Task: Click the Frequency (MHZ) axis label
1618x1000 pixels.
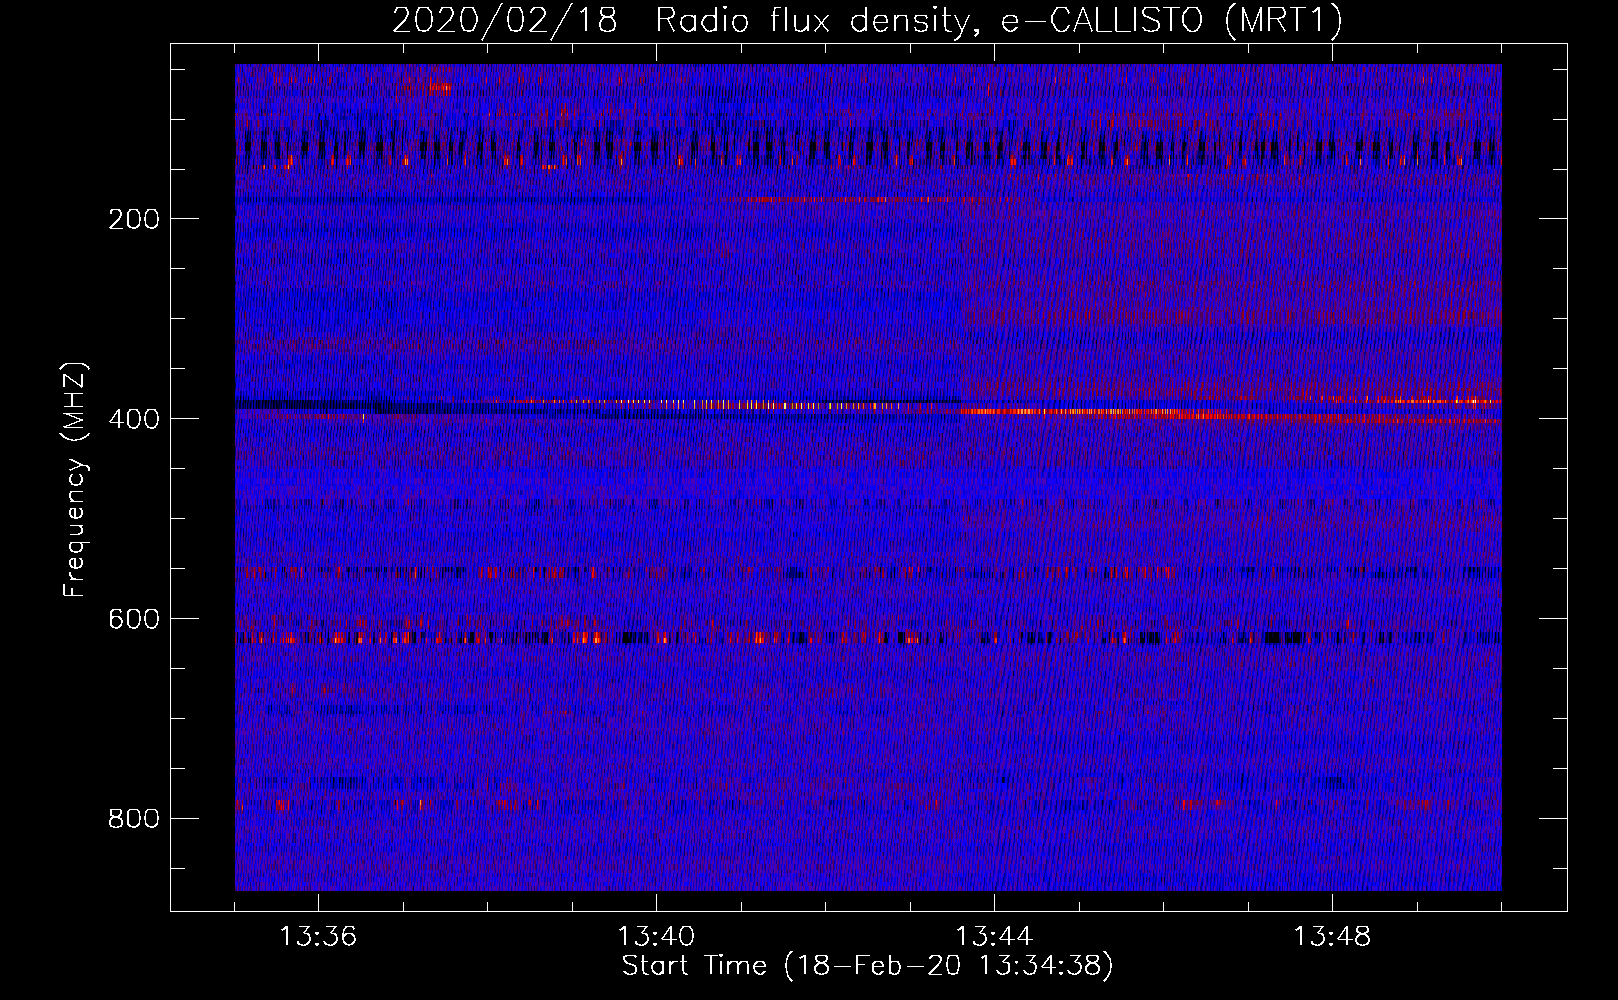Action: click(x=75, y=480)
